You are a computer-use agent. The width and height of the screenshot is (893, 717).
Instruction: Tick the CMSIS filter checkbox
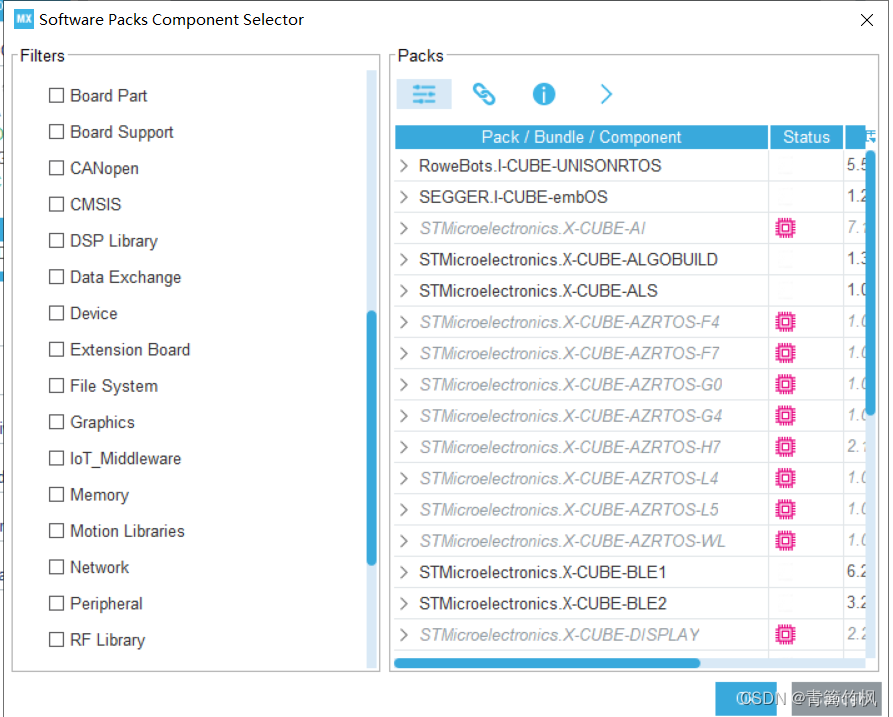click(56, 204)
